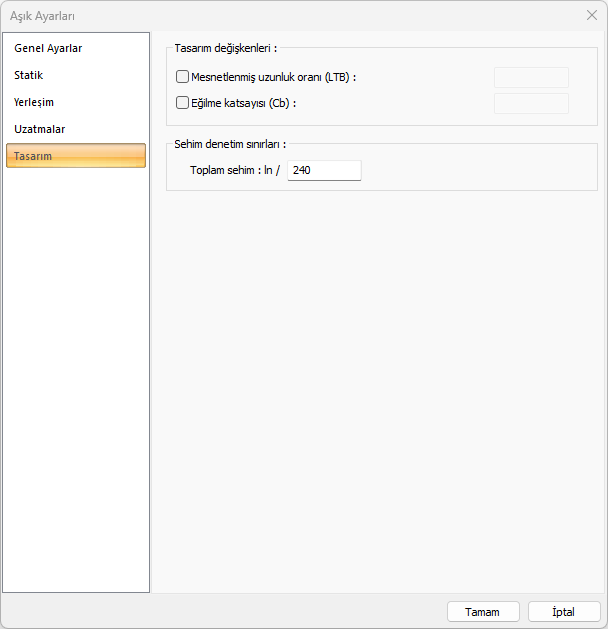Close the Aşık Ayarları dialog
Screen dimensions: 608x629
coord(592,15)
